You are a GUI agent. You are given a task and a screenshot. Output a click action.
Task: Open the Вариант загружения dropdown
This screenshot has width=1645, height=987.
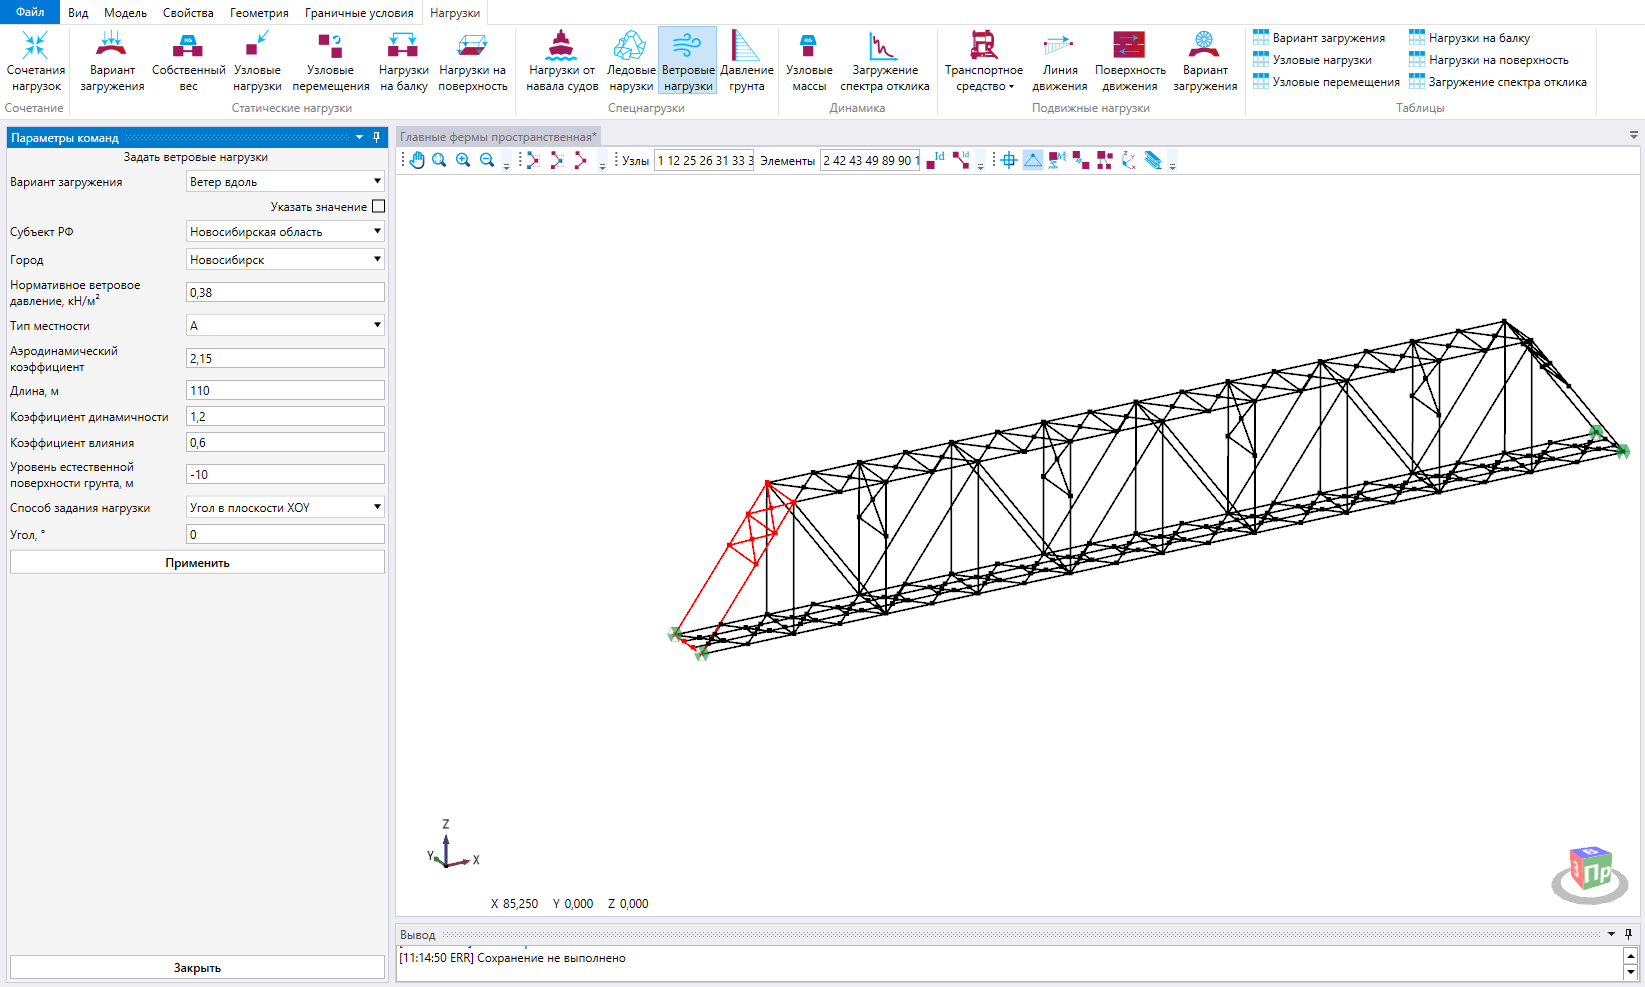click(285, 181)
